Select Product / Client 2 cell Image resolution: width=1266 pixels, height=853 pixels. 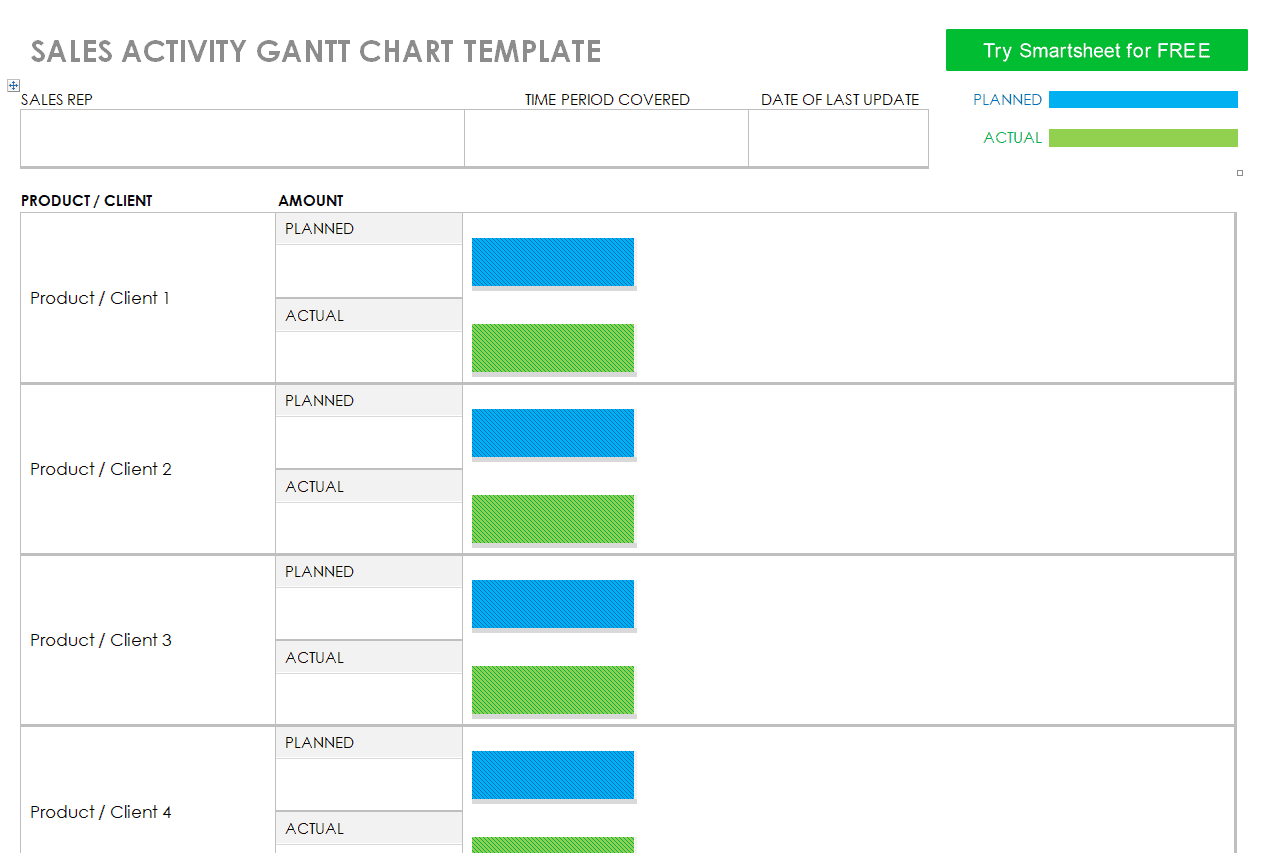[148, 469]
